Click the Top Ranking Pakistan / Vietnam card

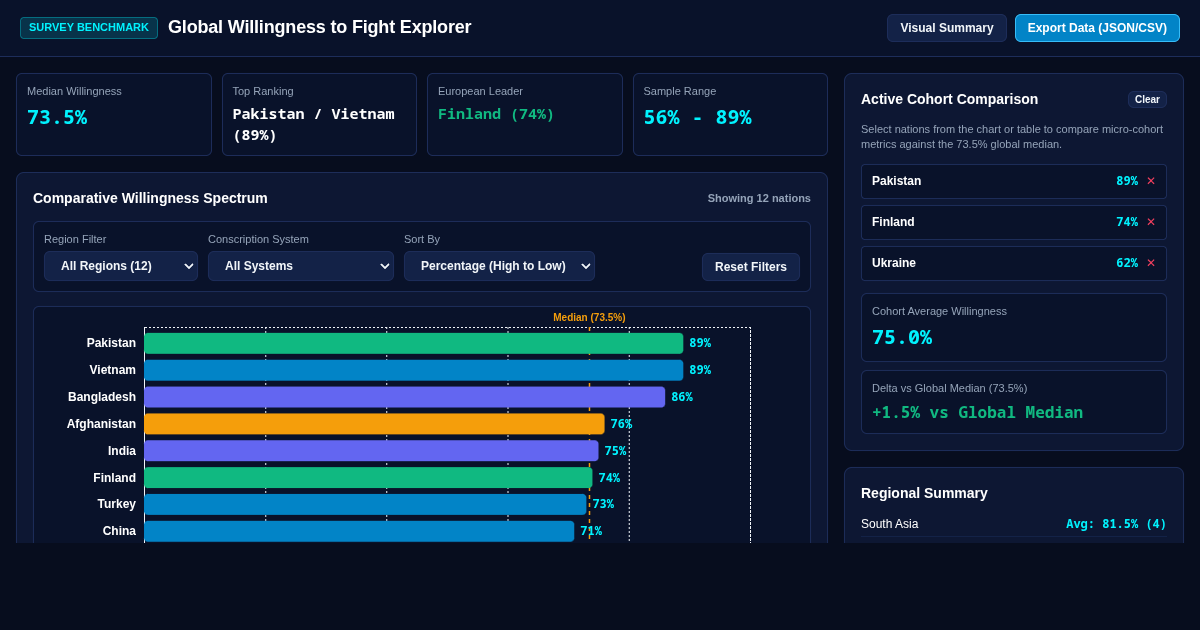tap(319, 114)
